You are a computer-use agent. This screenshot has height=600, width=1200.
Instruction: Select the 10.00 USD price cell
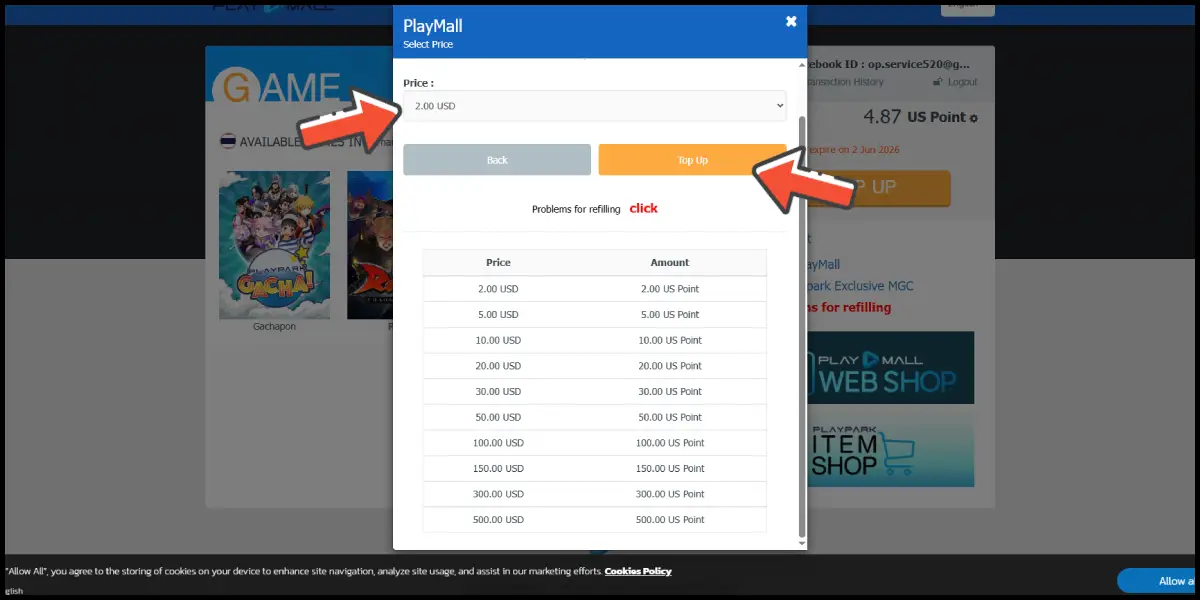coord(498,341)
